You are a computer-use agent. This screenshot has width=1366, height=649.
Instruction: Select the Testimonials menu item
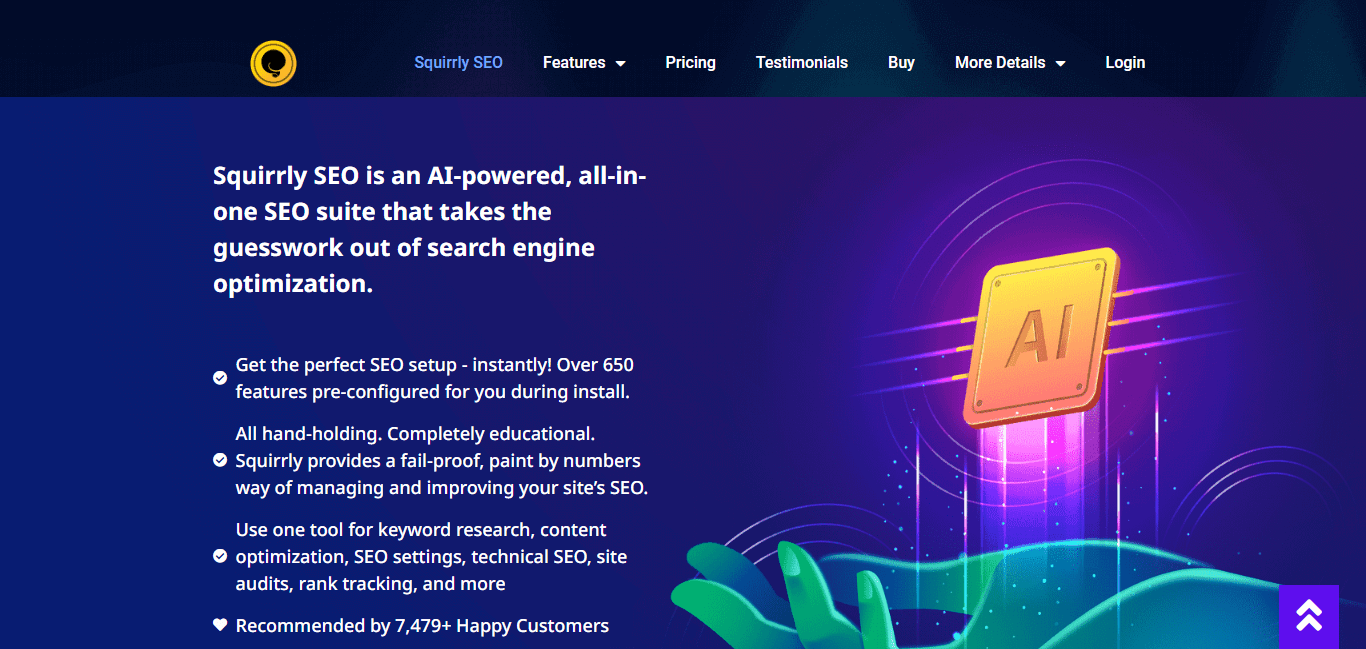(801, 62)
